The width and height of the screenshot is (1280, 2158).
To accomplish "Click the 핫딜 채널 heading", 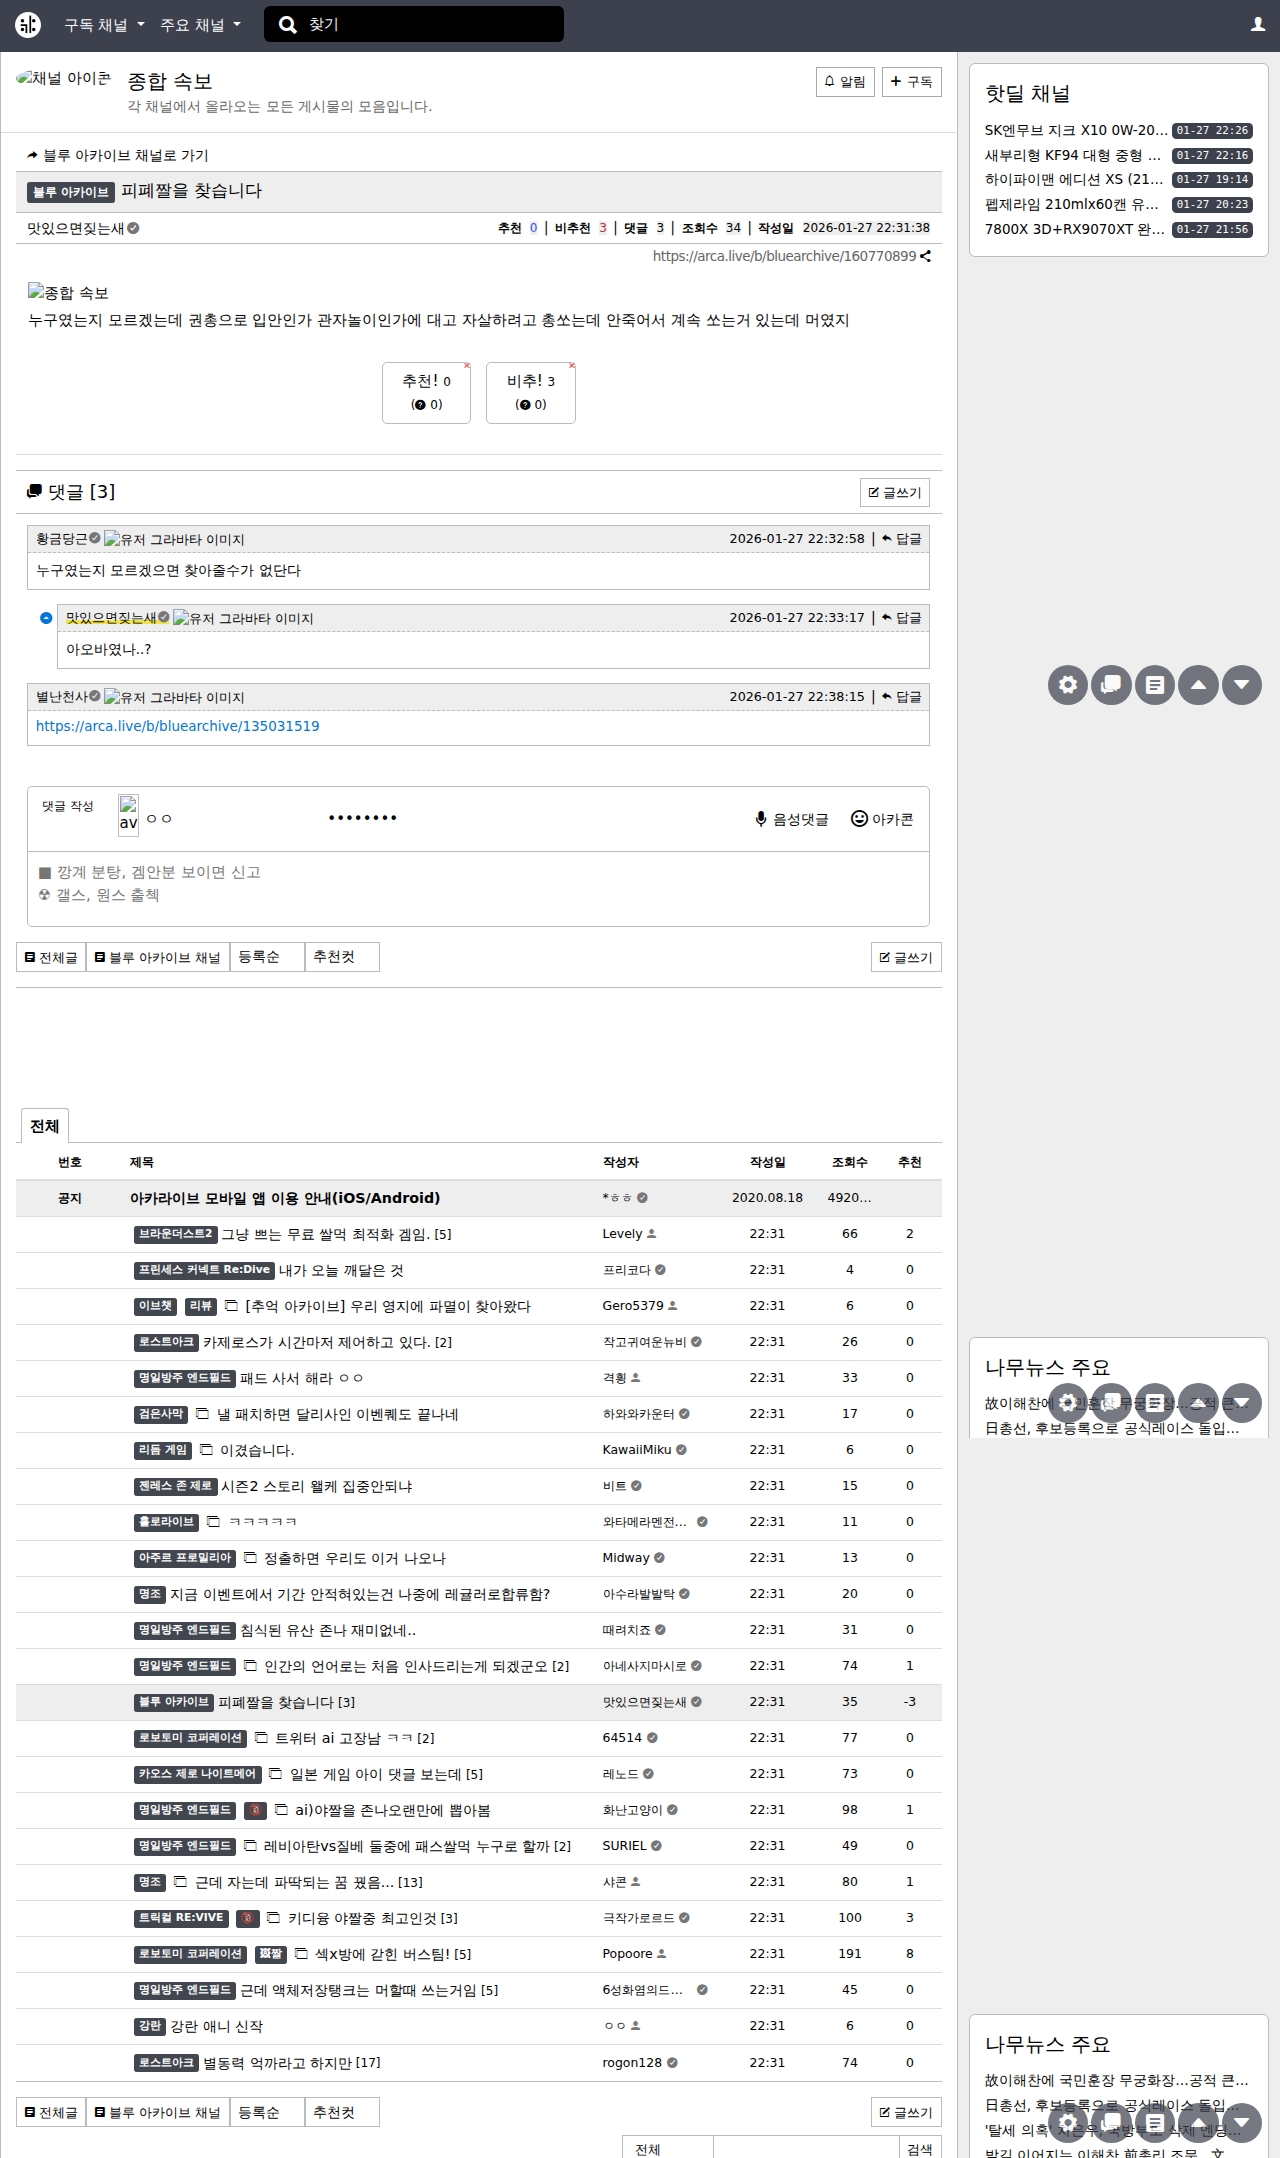I will click(x=1027, y=93).
